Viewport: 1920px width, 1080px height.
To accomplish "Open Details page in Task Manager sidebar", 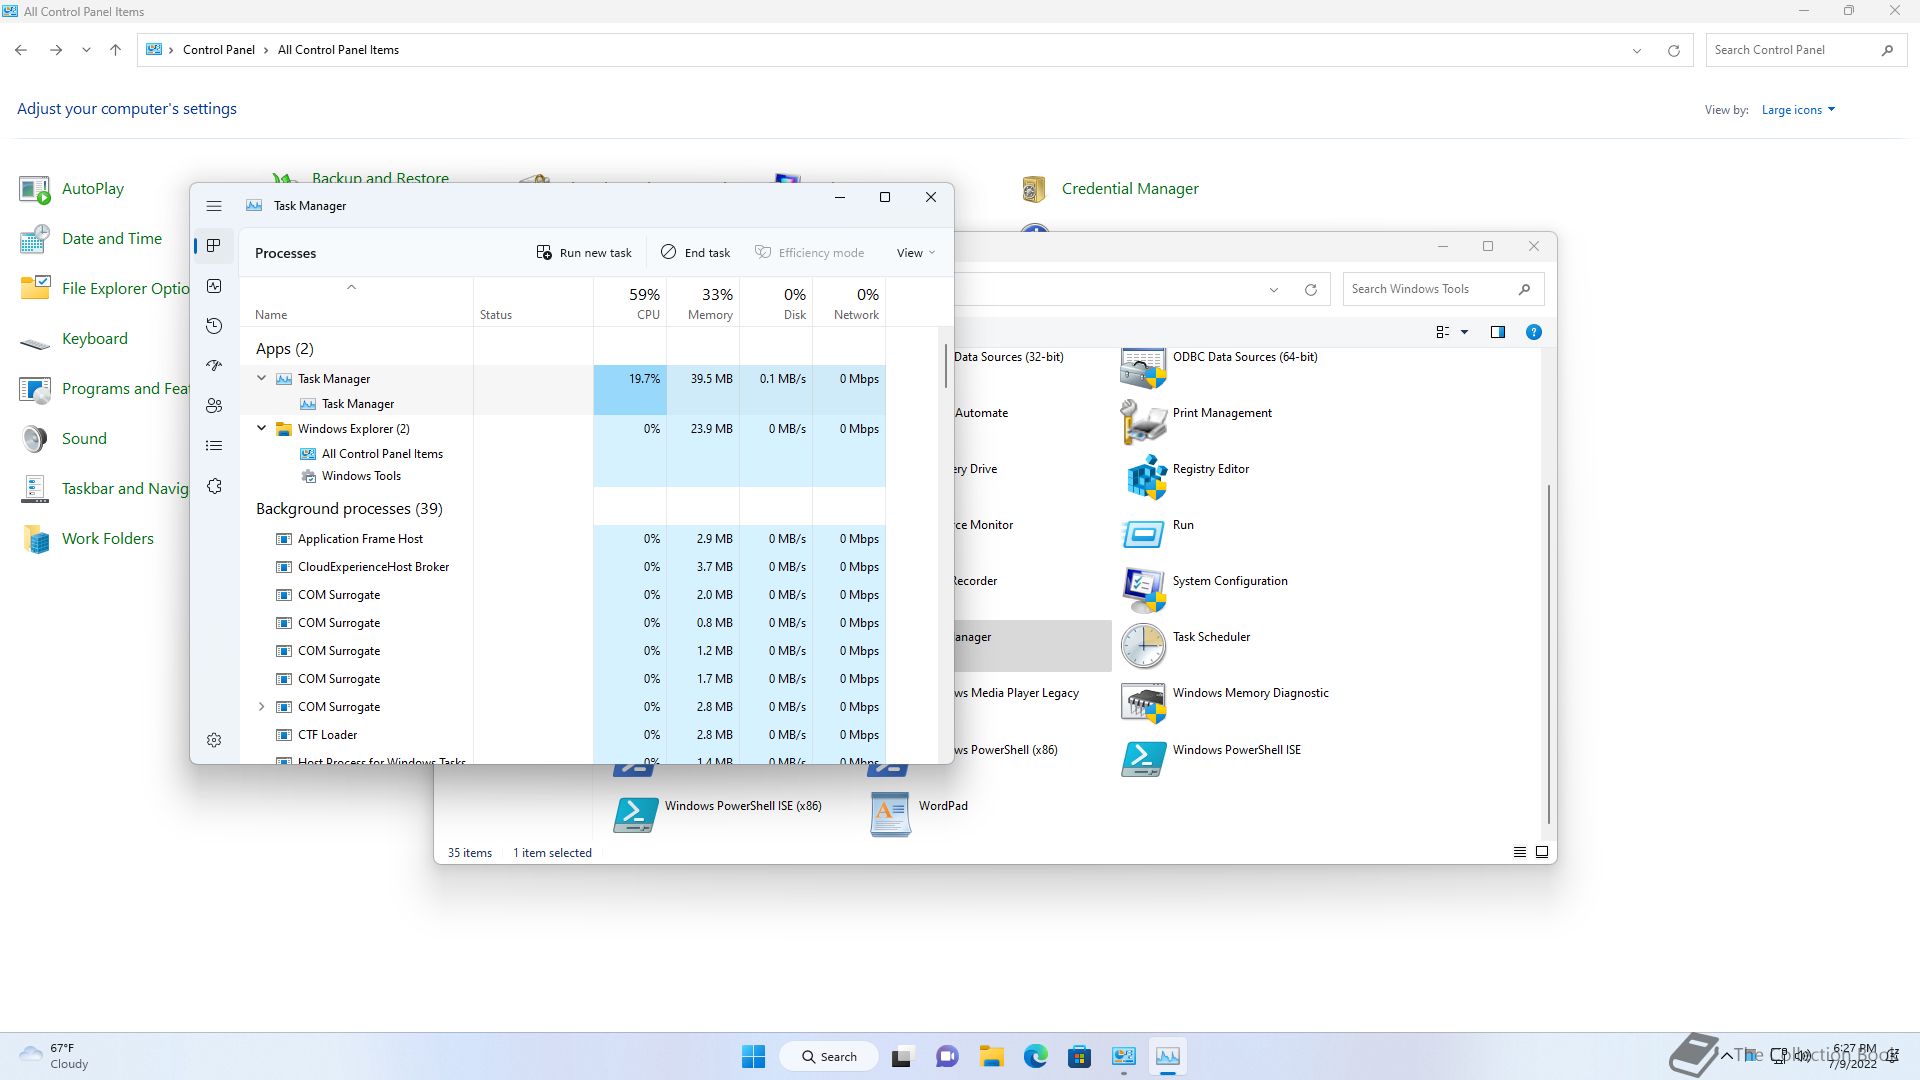I will [x=213, y=446].
